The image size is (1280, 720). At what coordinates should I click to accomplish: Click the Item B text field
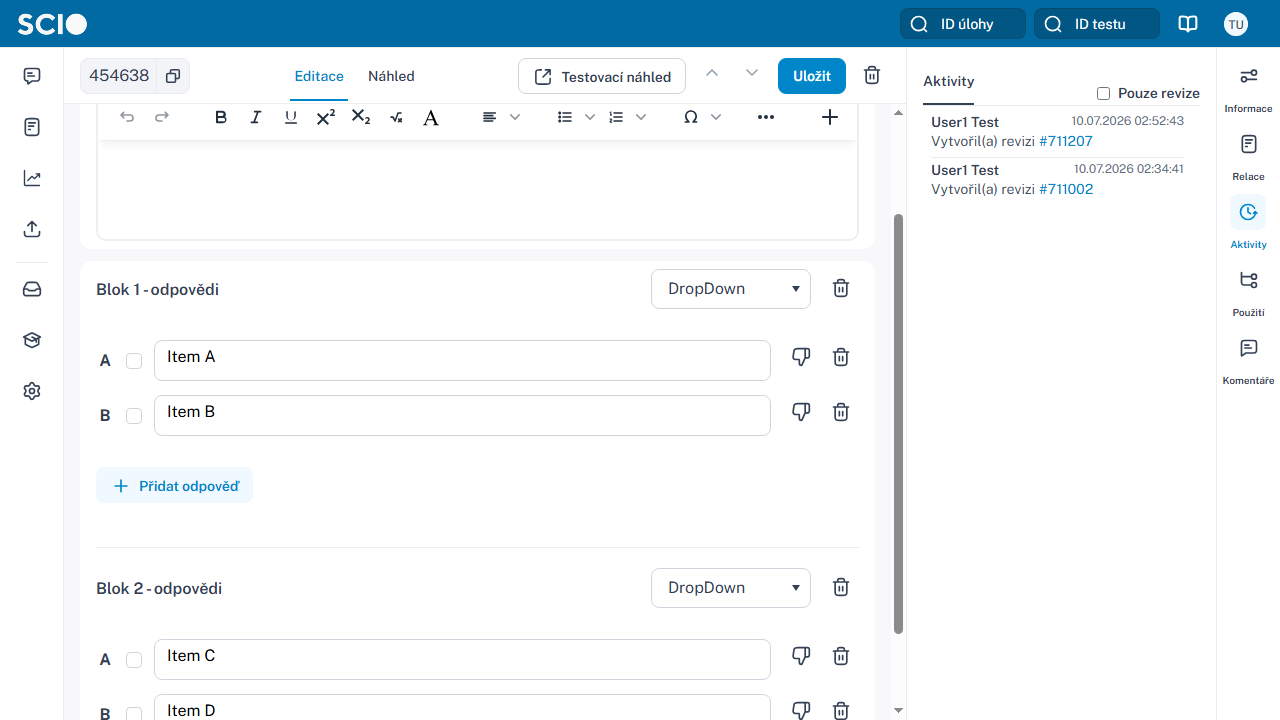click(462, 415)
